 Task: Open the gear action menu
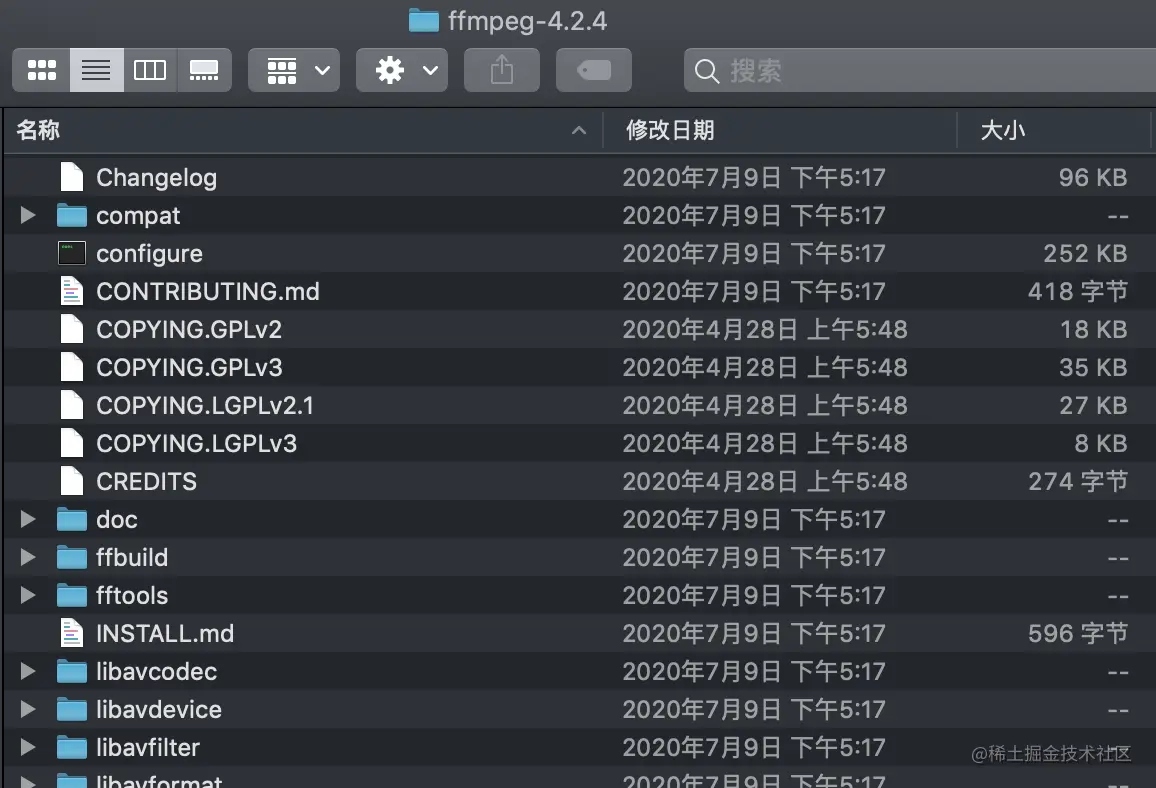[x=402, y=70]
